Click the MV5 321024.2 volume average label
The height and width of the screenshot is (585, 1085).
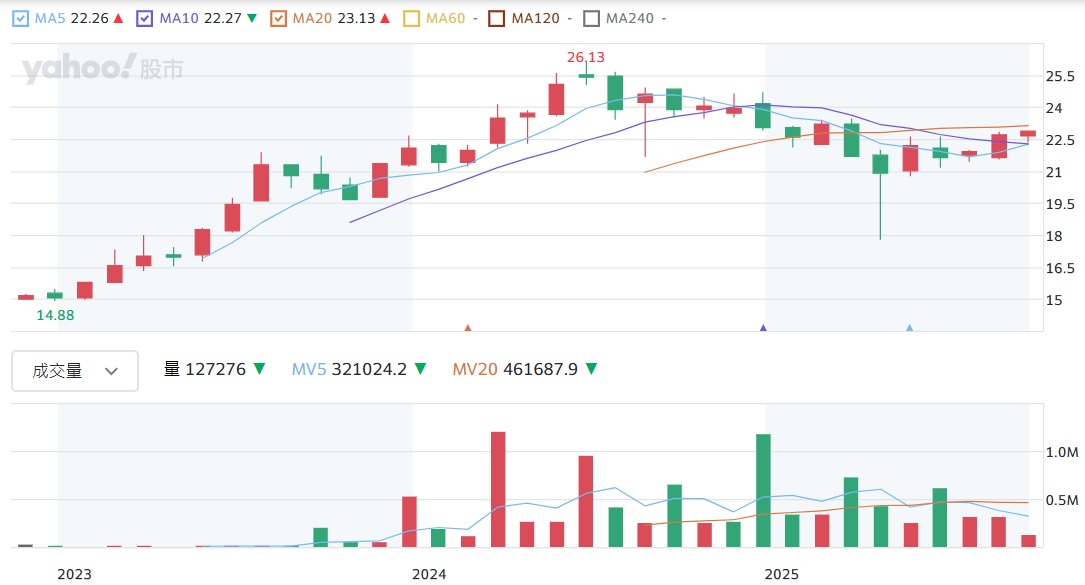349,369
